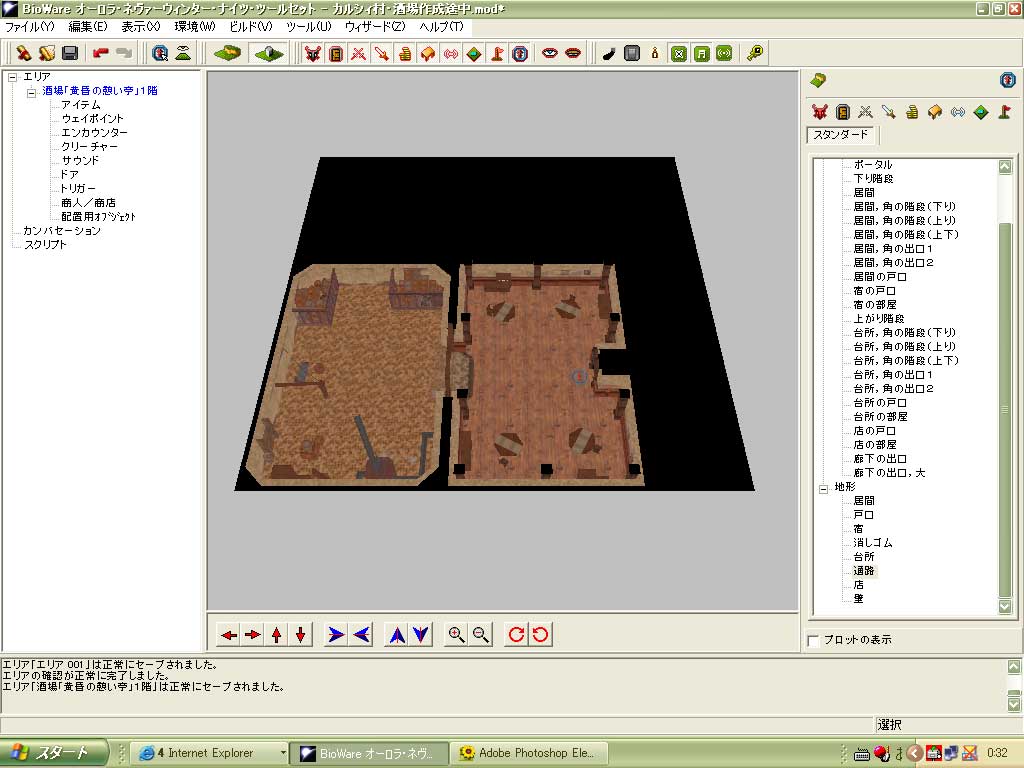The width and height of the screenshot is (1024, 768).
Task: Select door palette icon in right panel
Action: tap(843, 112)
